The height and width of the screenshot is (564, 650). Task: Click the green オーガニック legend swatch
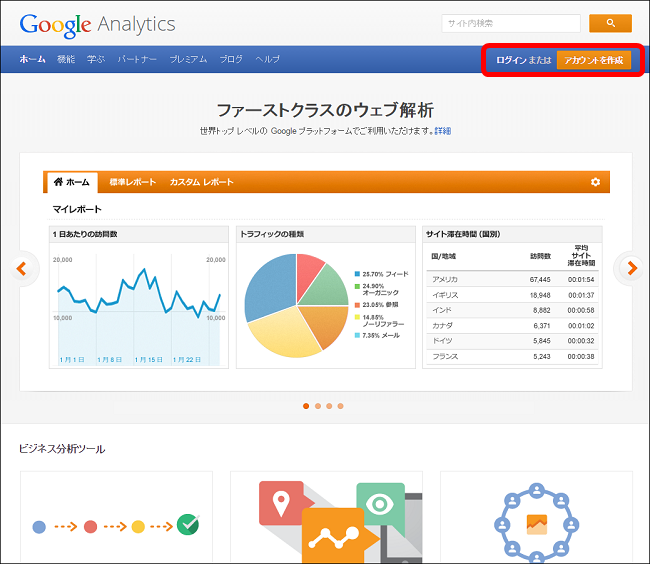coord(357,286)
